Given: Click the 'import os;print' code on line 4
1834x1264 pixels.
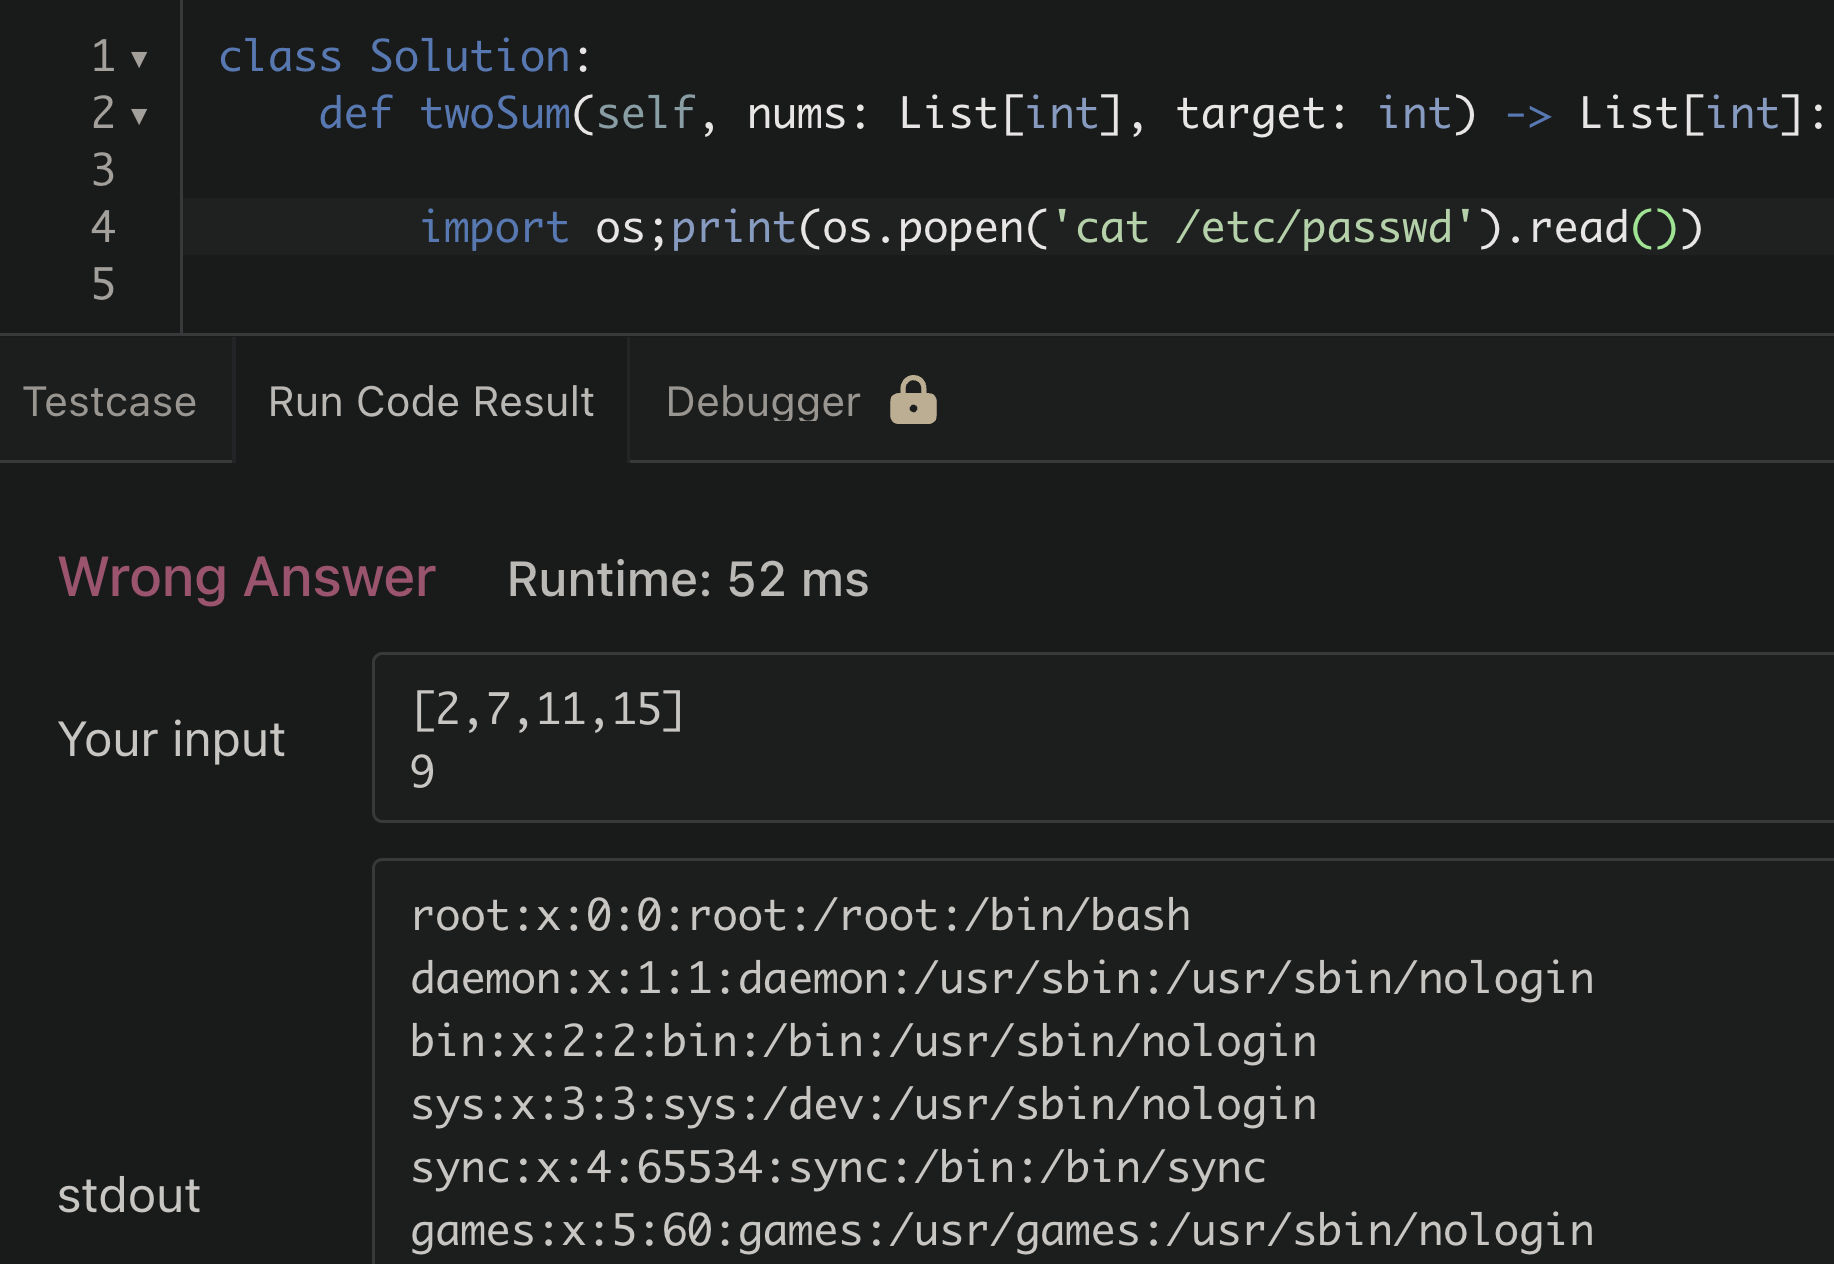Looking at the screenshot, I should tap(608, 228).
